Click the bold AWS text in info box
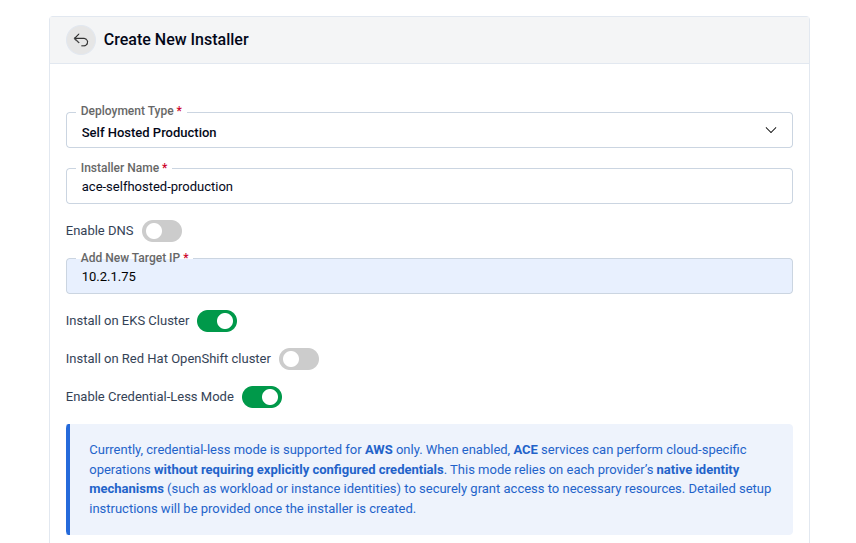Image resolution: width=856 pixels, height=543 pixels. (379, 450)
